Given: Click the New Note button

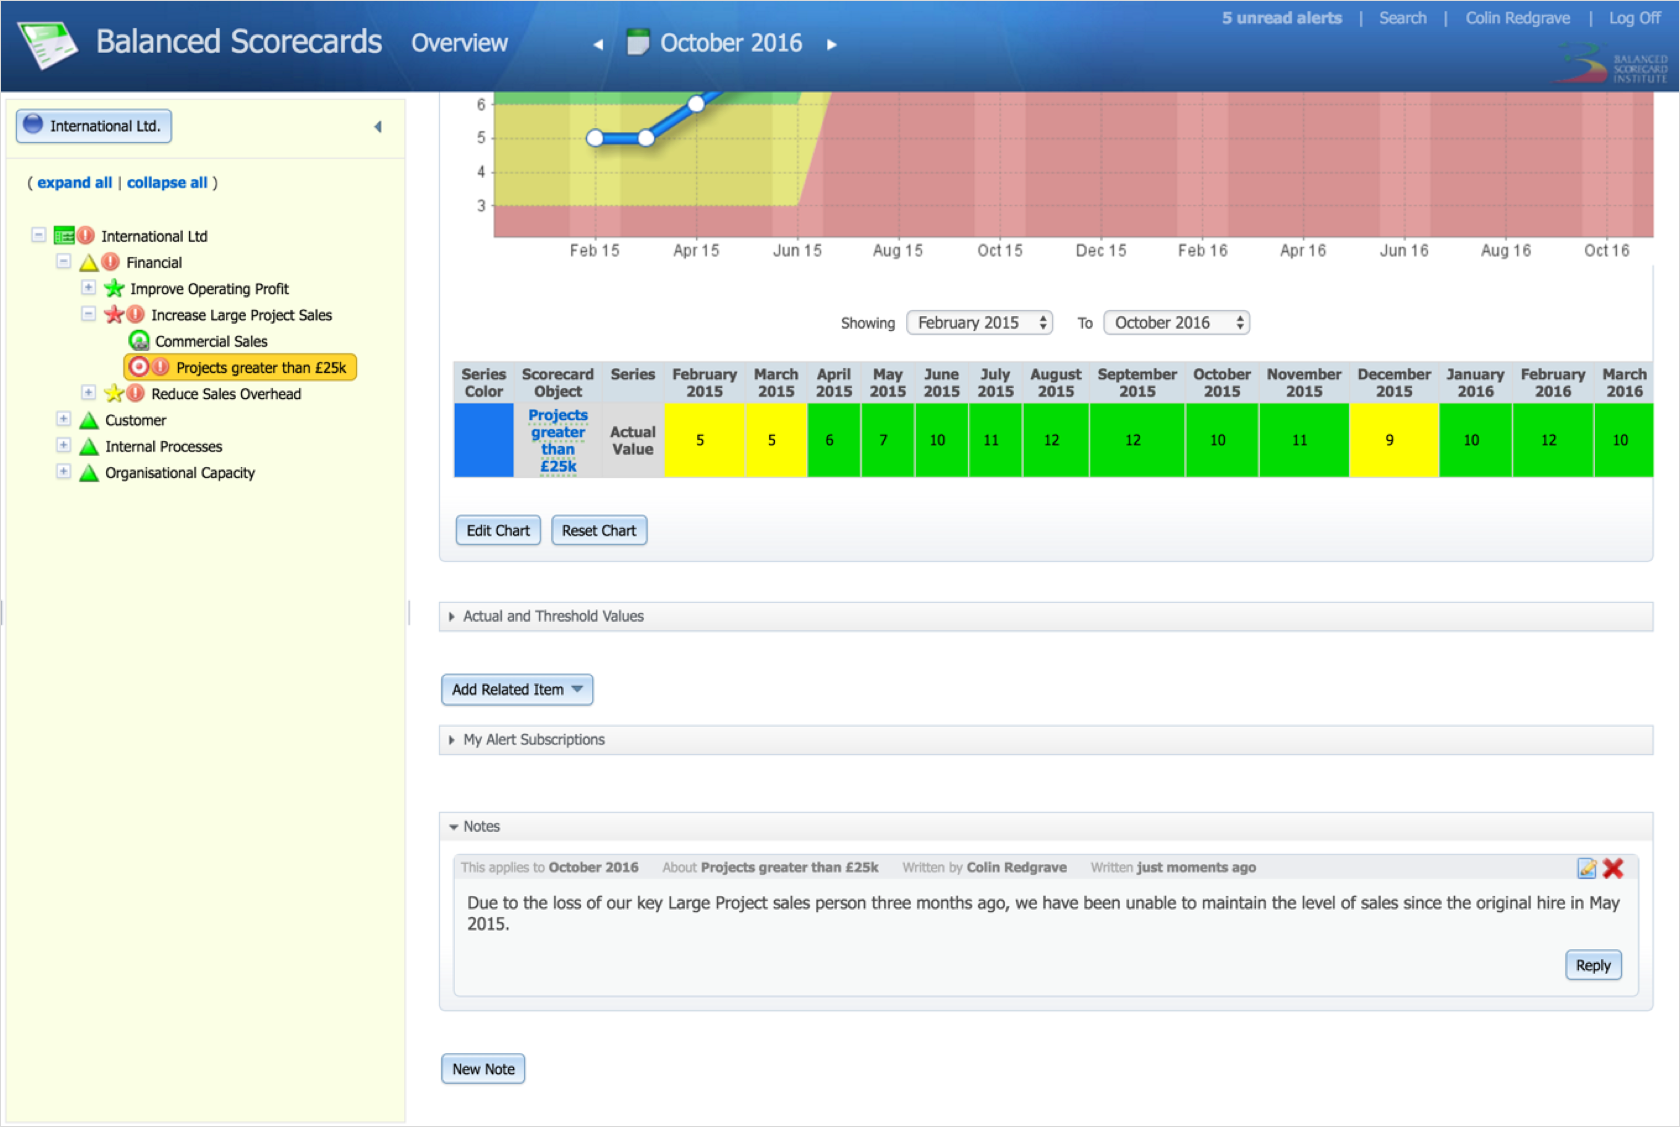Looking at the screenshot, I should coord(483,1069).
